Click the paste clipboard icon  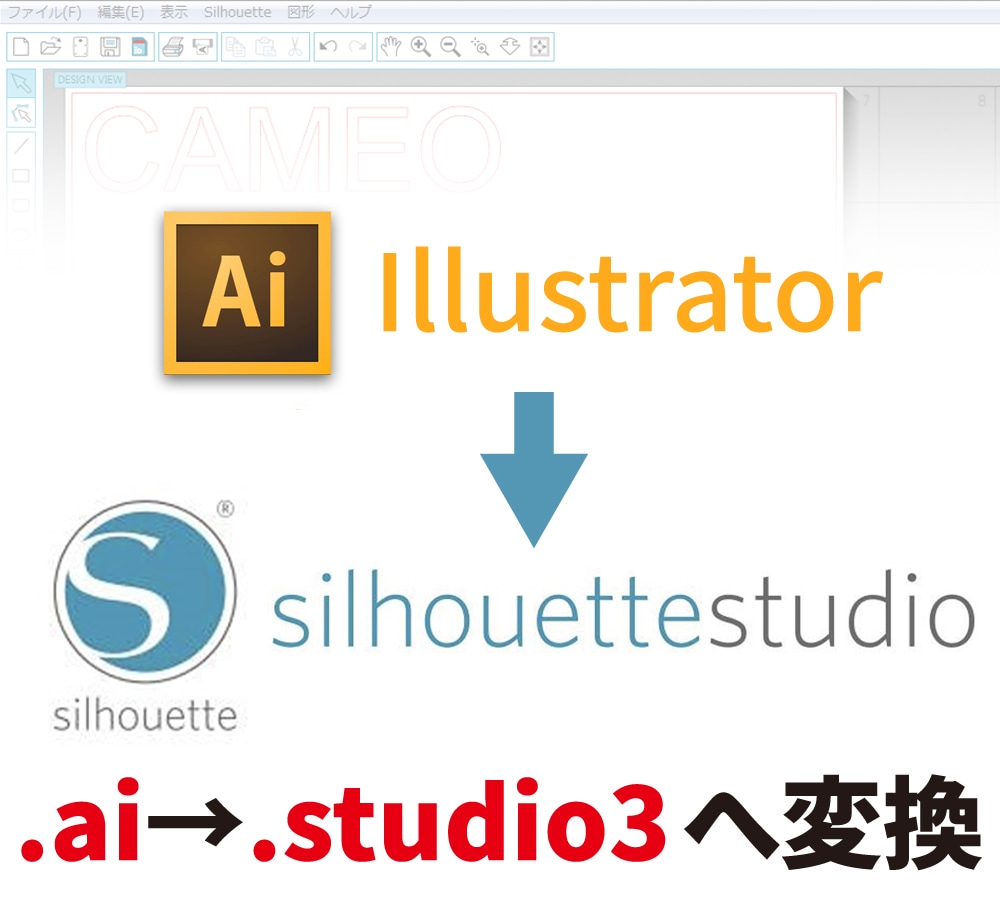(x=265, y=47)
